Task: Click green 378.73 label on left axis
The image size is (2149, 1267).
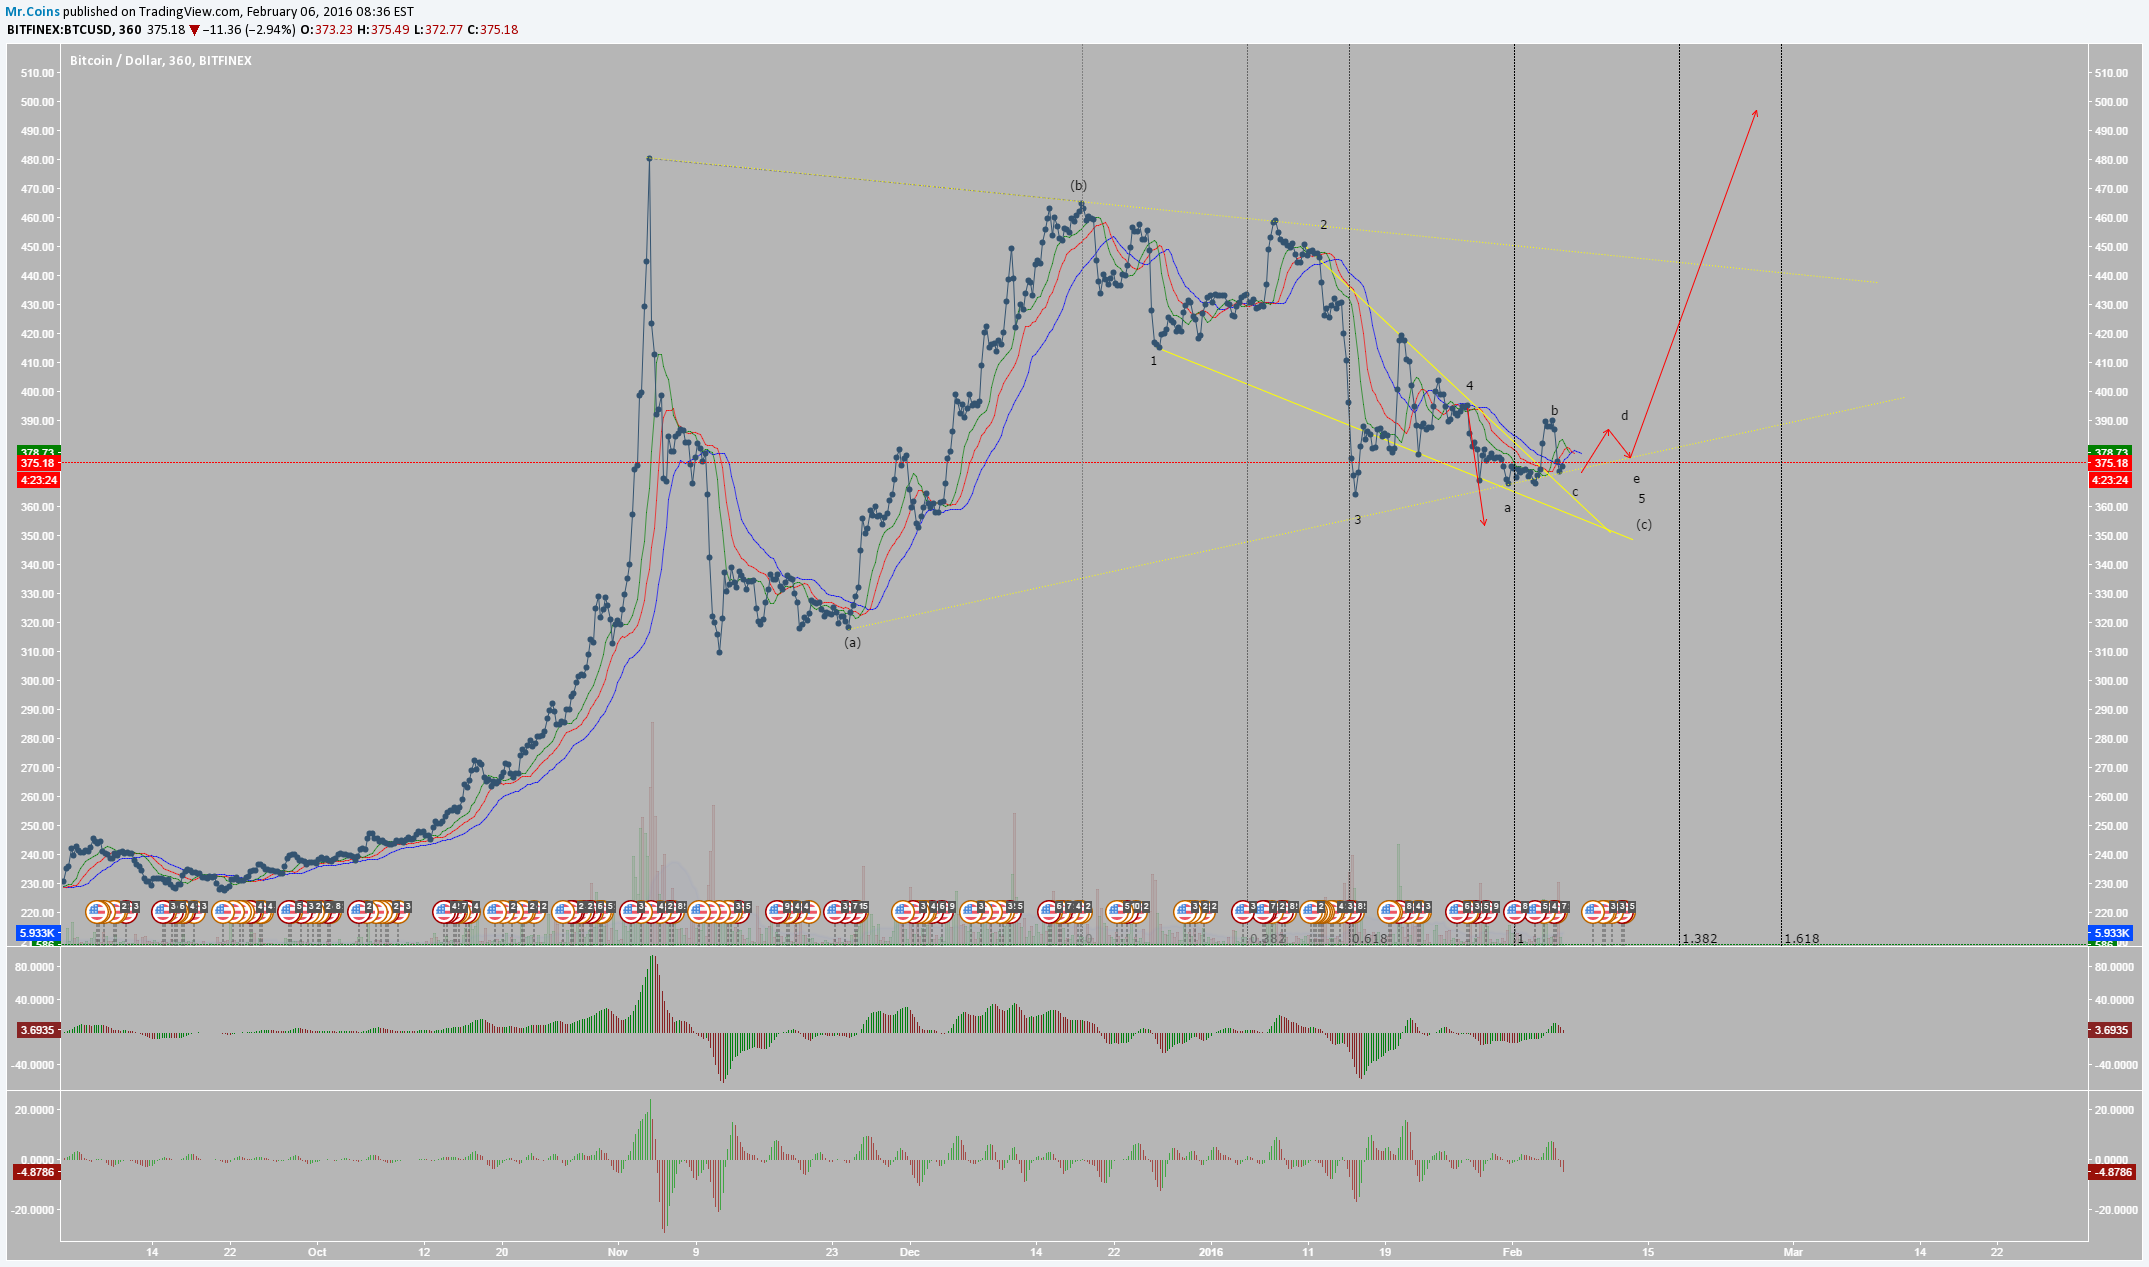Action: click(x=39, y=452)
